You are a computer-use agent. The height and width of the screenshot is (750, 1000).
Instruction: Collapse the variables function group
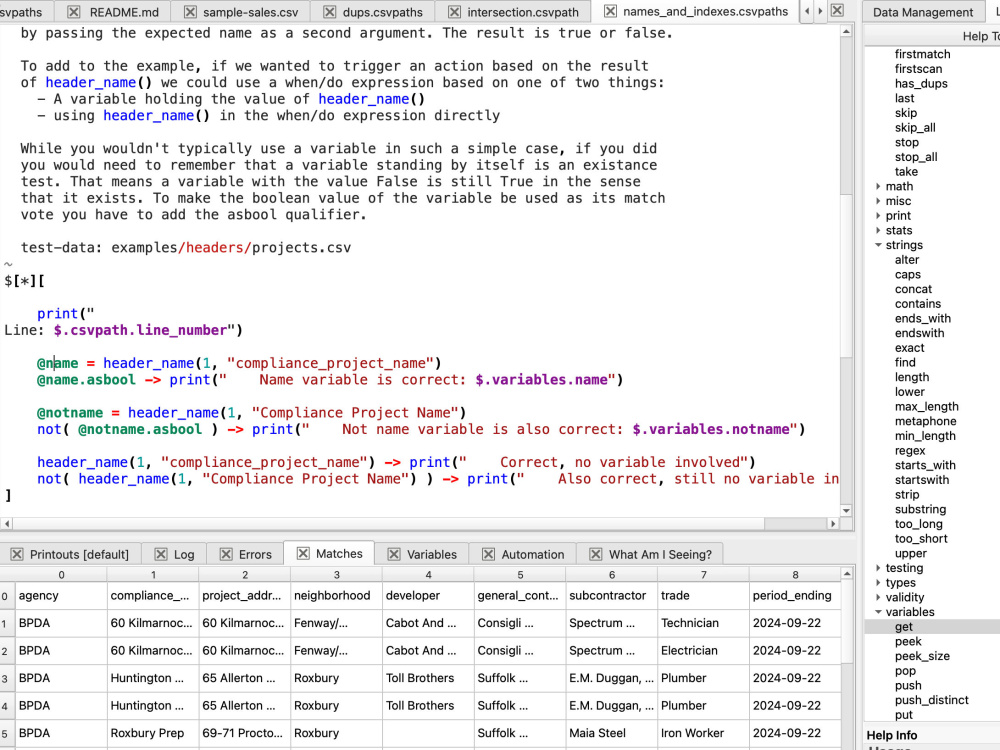(878, 612)
